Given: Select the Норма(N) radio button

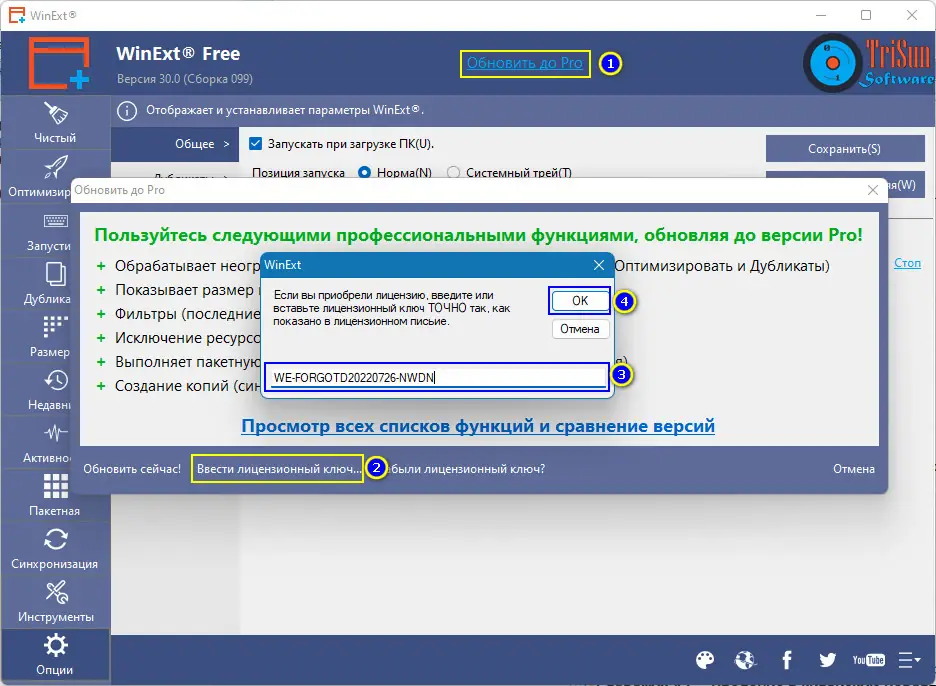Looking at the screenshot, I should click(364, 173).
